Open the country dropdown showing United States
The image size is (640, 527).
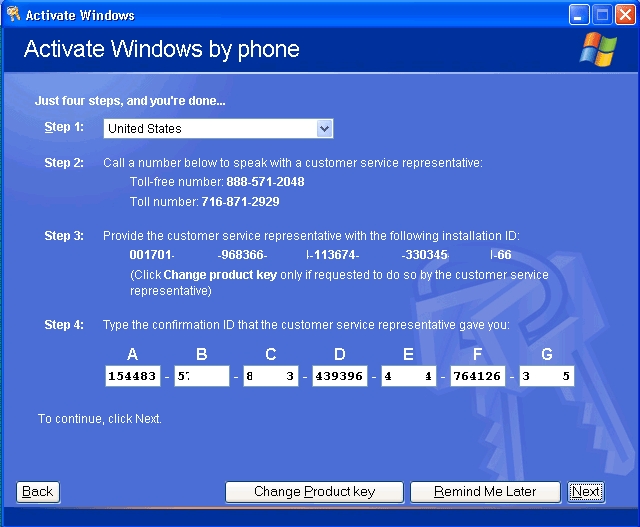click(218, 129)
